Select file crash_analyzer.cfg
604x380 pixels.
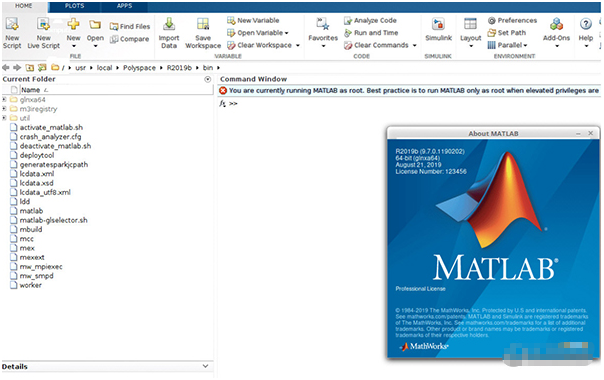50,137
